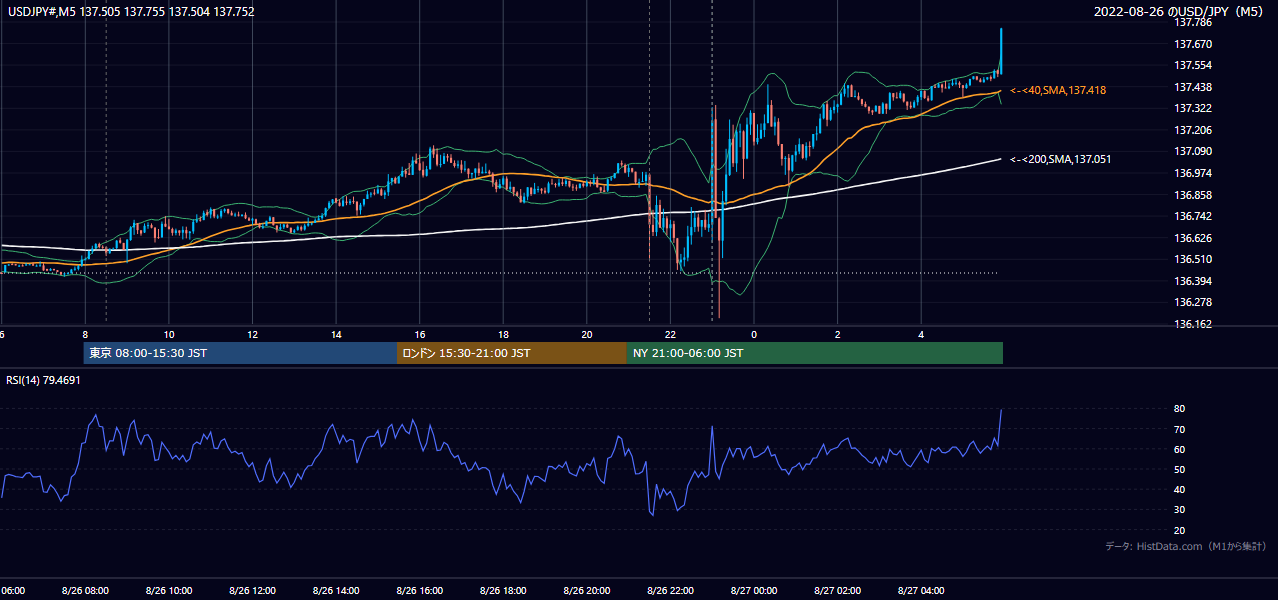Viewport: 1278px width, 600px height.
Task: Click the 8/26 18:00 bottom time label
Action: tap(503, 591)
